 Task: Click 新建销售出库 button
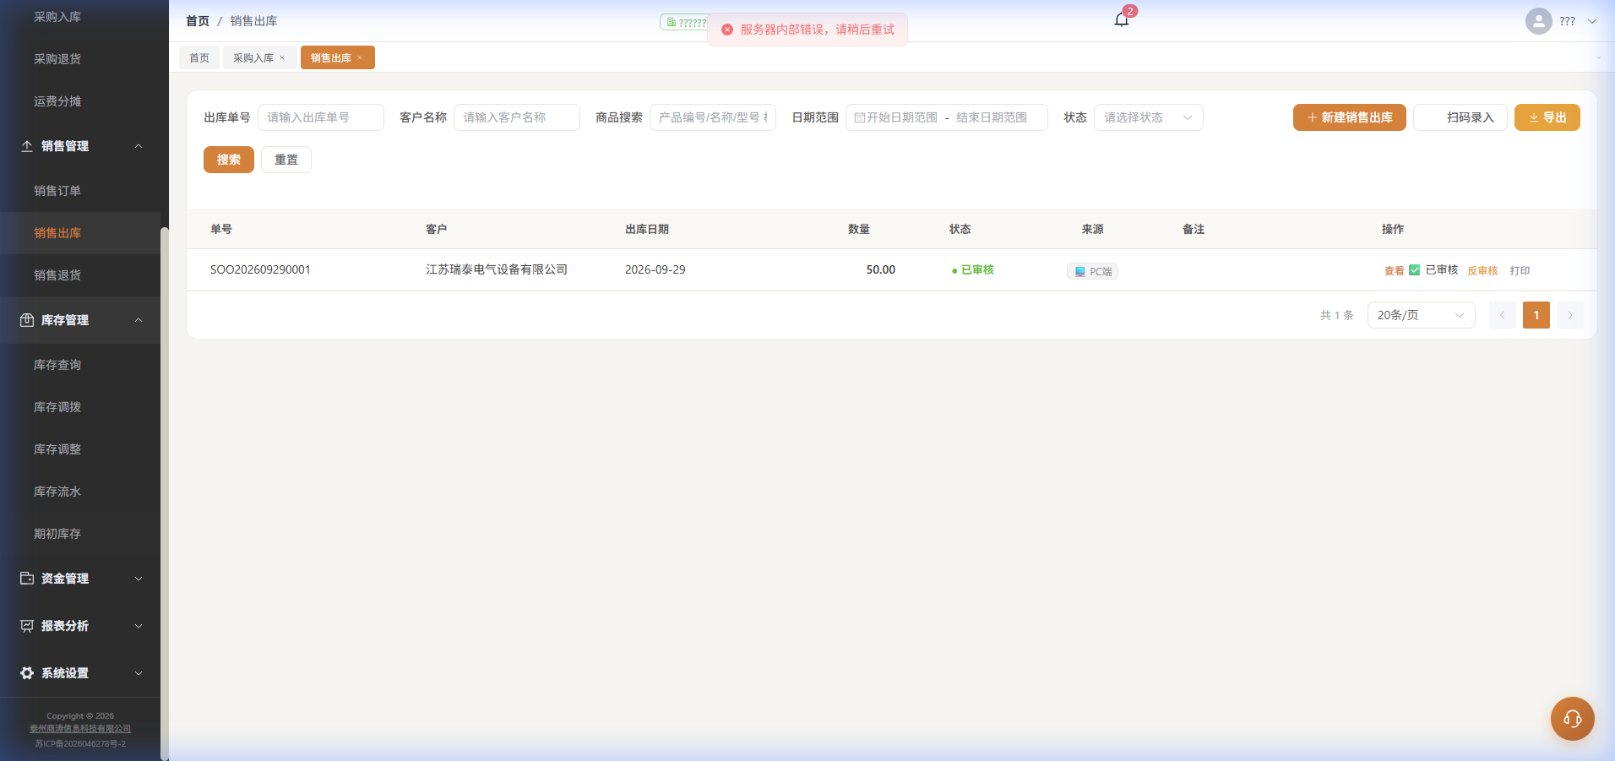pos(1349,118)
